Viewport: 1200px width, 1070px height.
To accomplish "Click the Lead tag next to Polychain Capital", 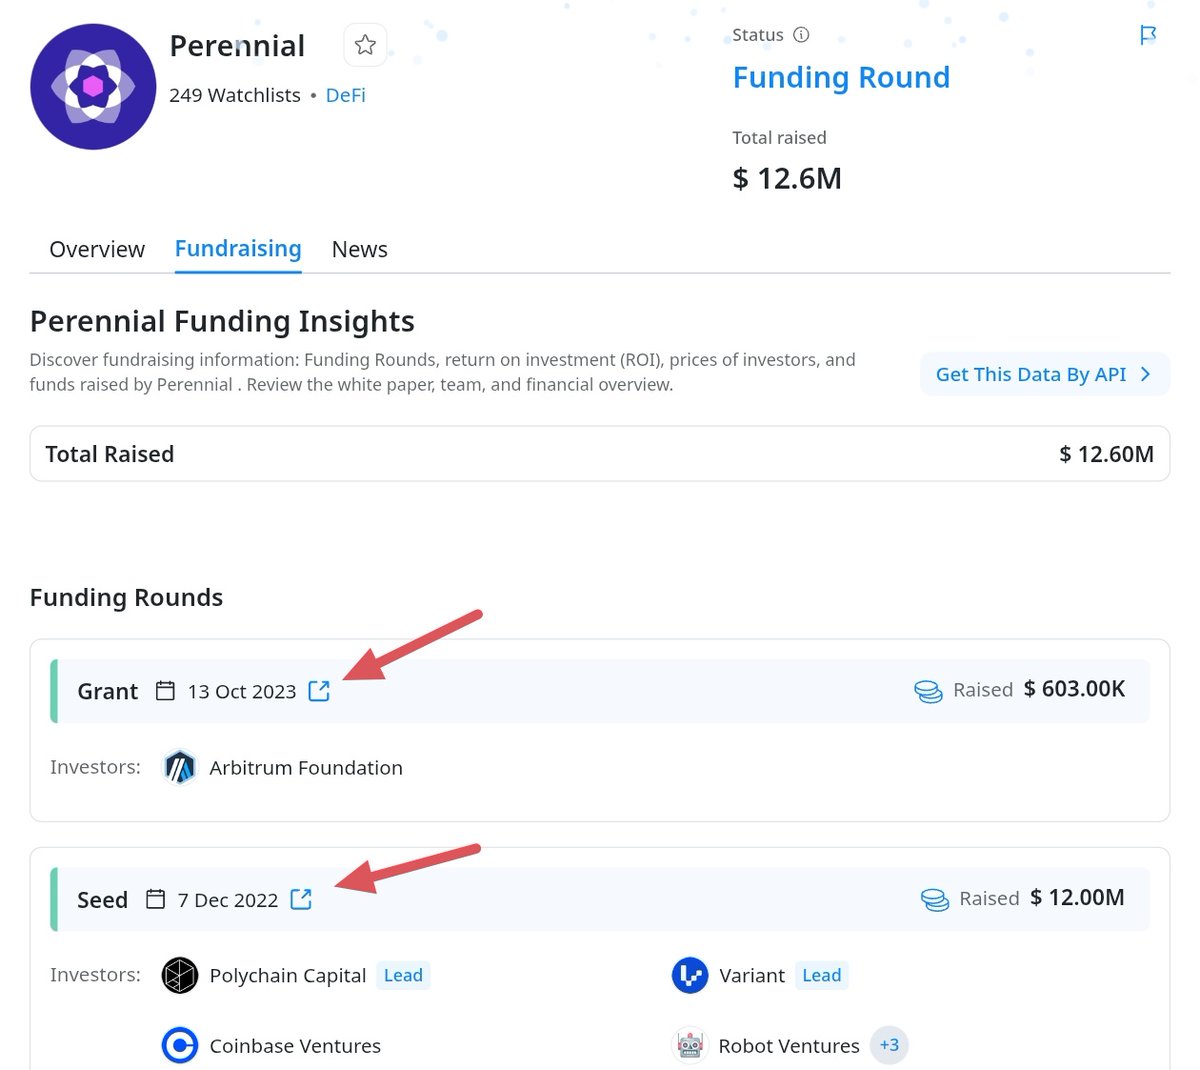I will coord(403,976).
